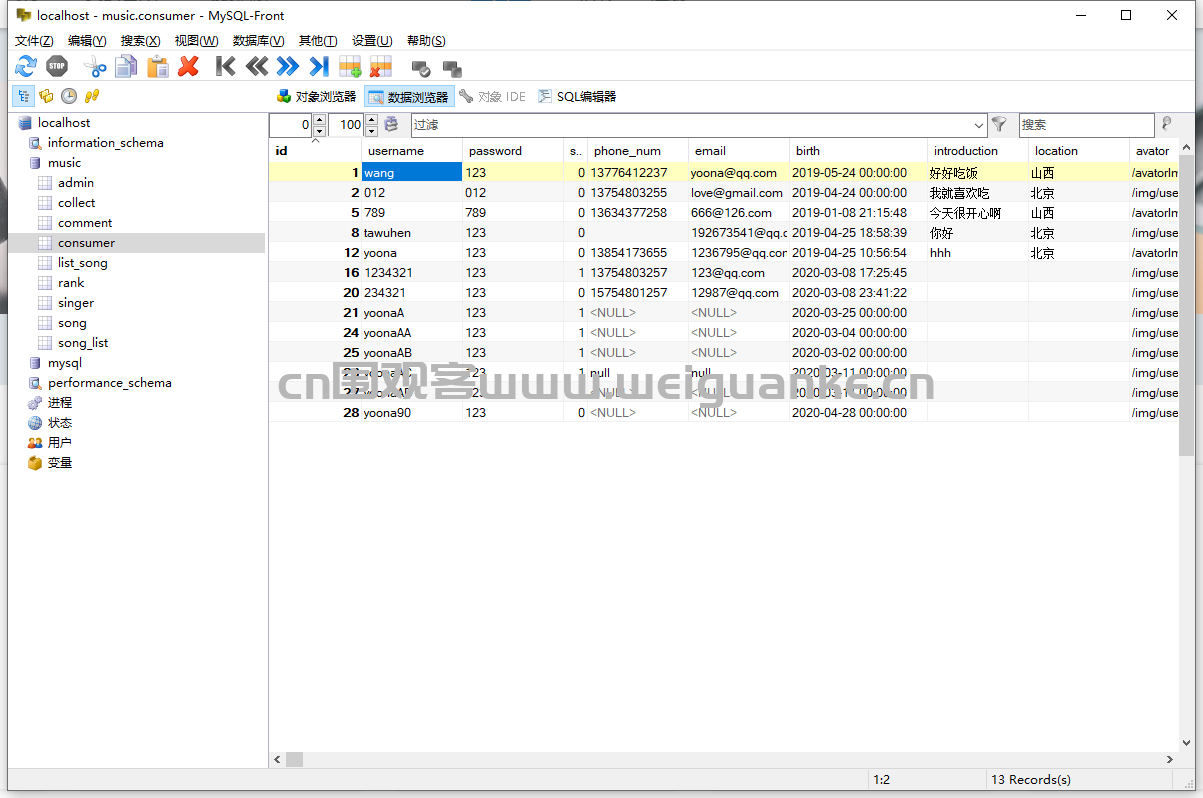Viewport: 1203px width, 798px height.
Task: Open the song_list table
Action: [83, 342]
